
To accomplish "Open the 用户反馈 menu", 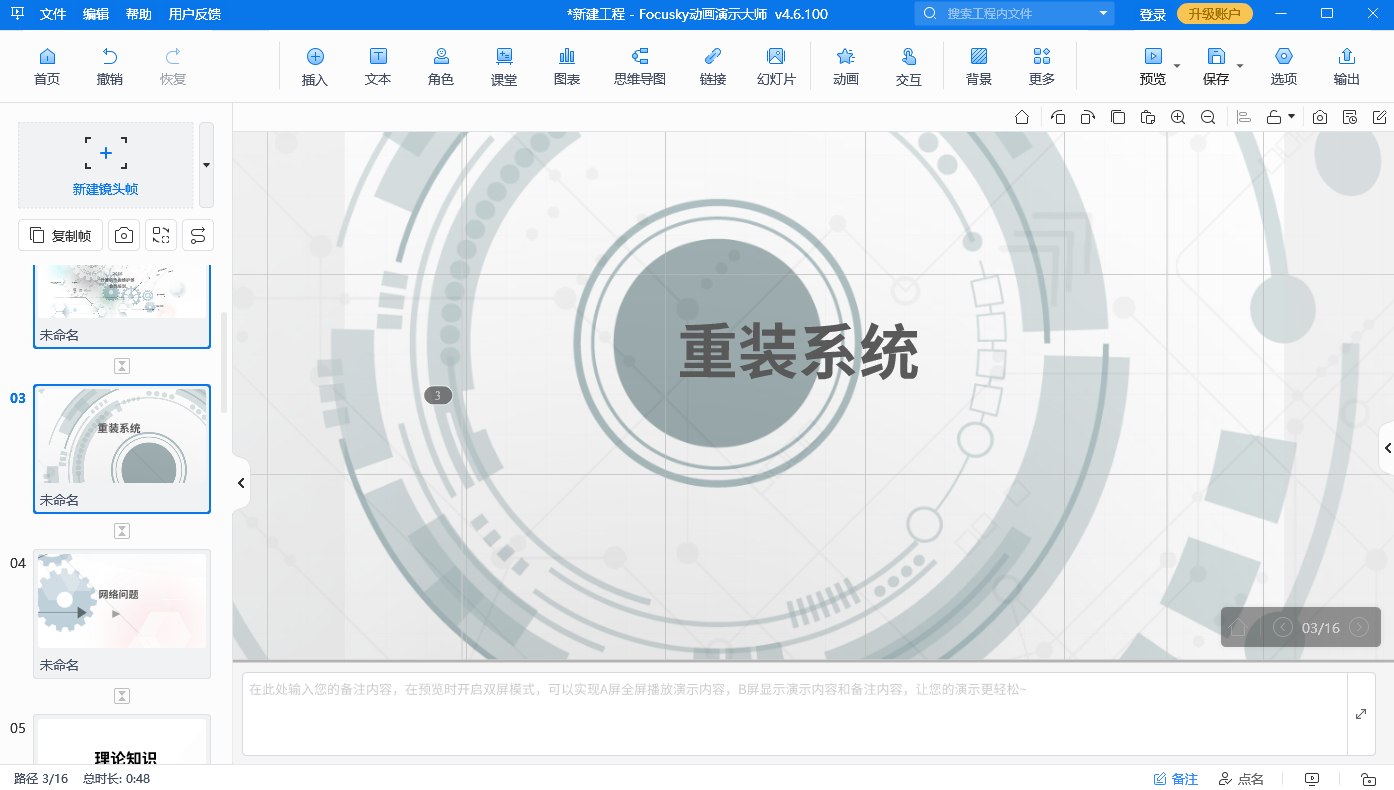I will tap(195, 14).
